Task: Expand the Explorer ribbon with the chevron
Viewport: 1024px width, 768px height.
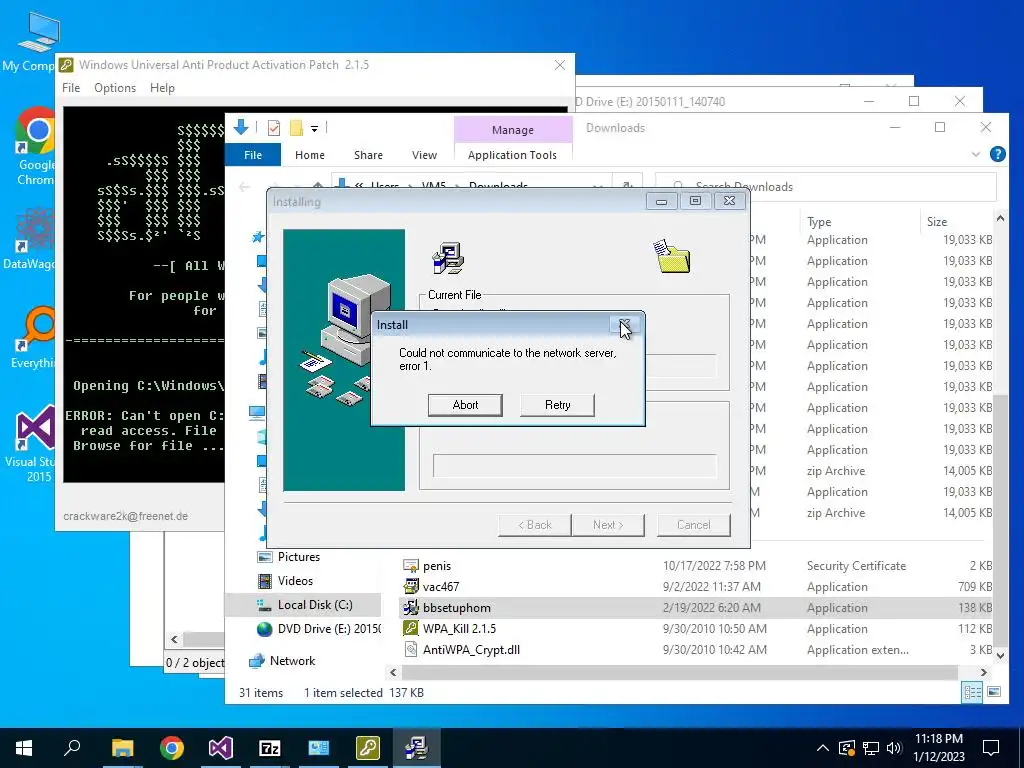Action: point(976,155)
